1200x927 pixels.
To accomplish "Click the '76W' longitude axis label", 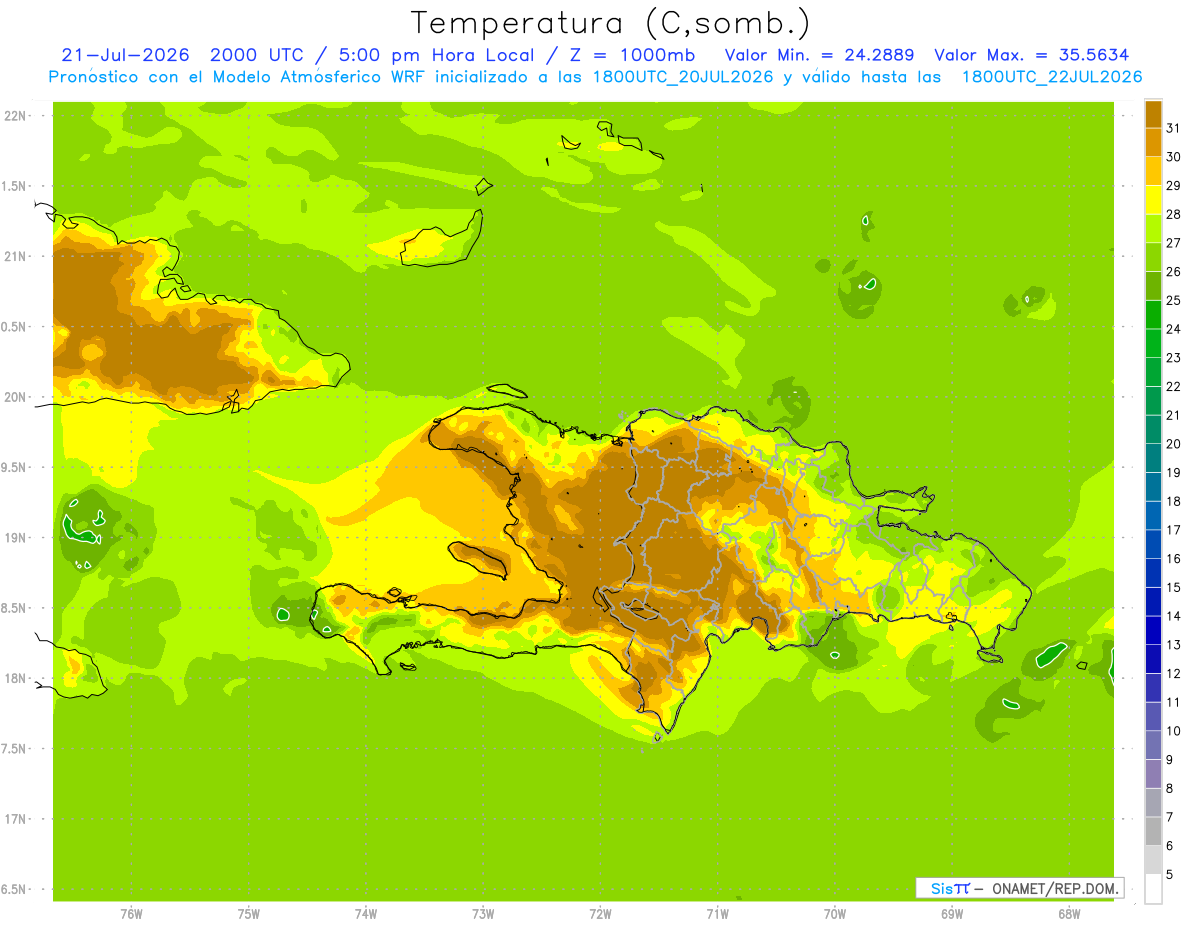I will pos(131,914).
